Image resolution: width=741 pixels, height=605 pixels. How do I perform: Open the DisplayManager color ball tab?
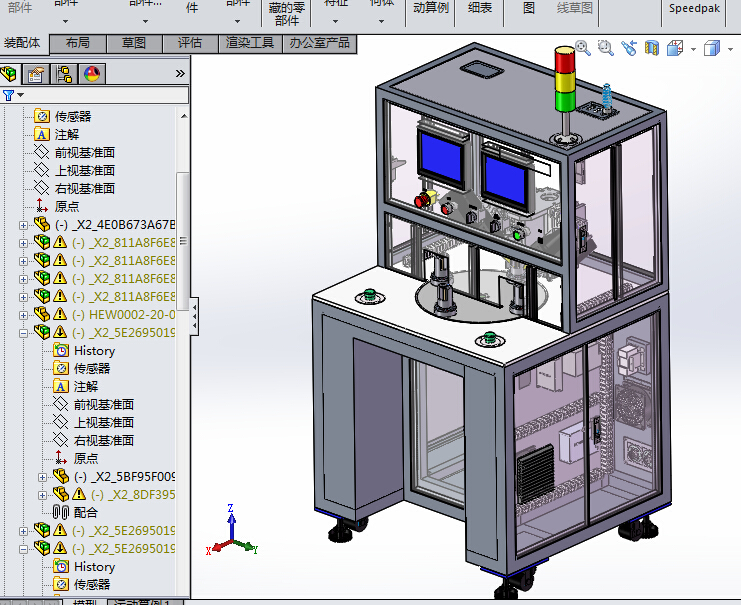[92, 74]
